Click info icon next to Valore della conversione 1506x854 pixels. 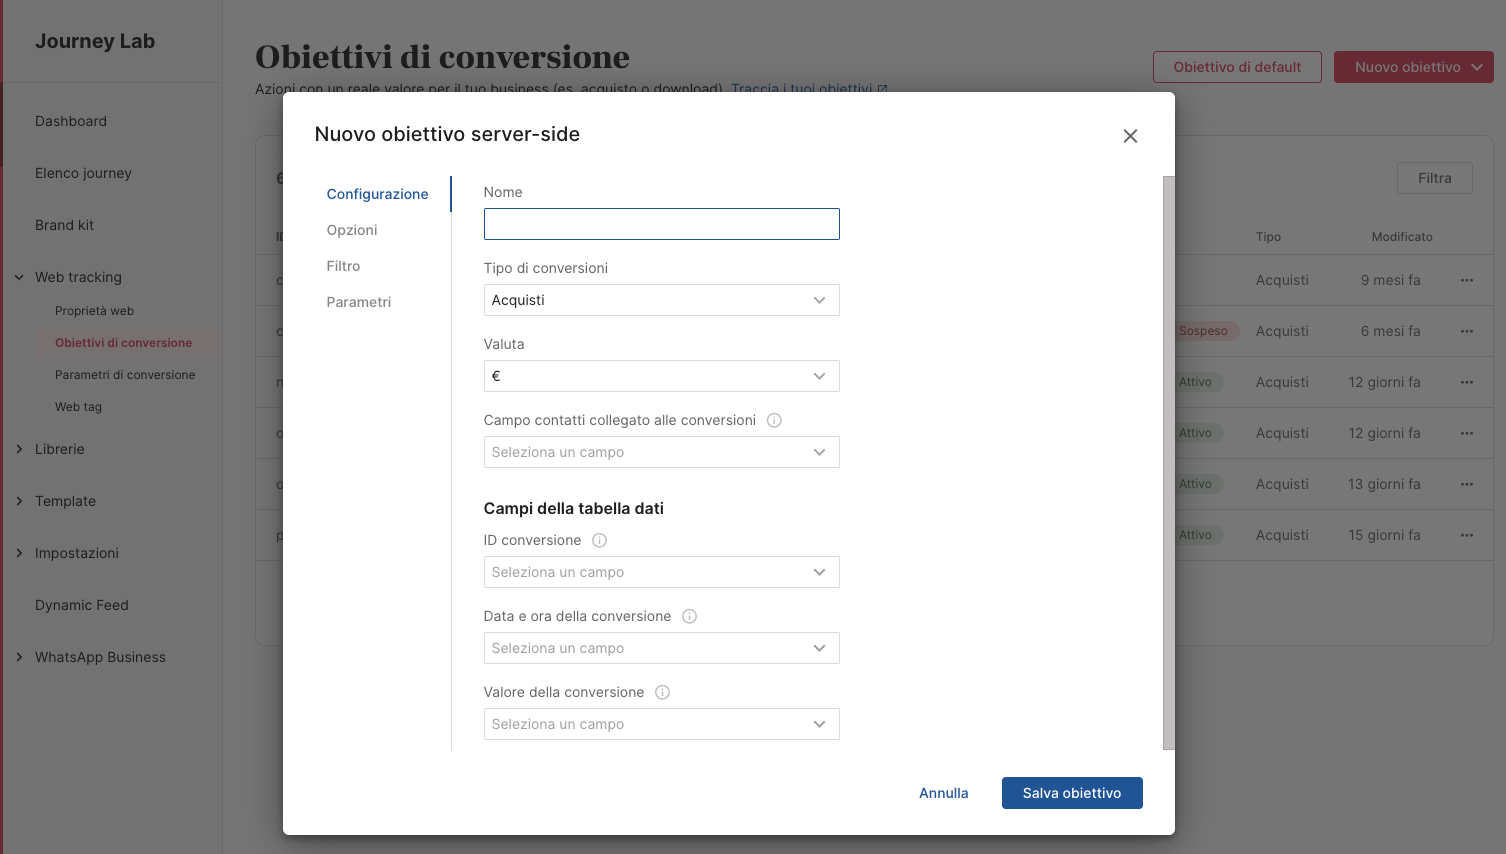click(x=662, y=692)
